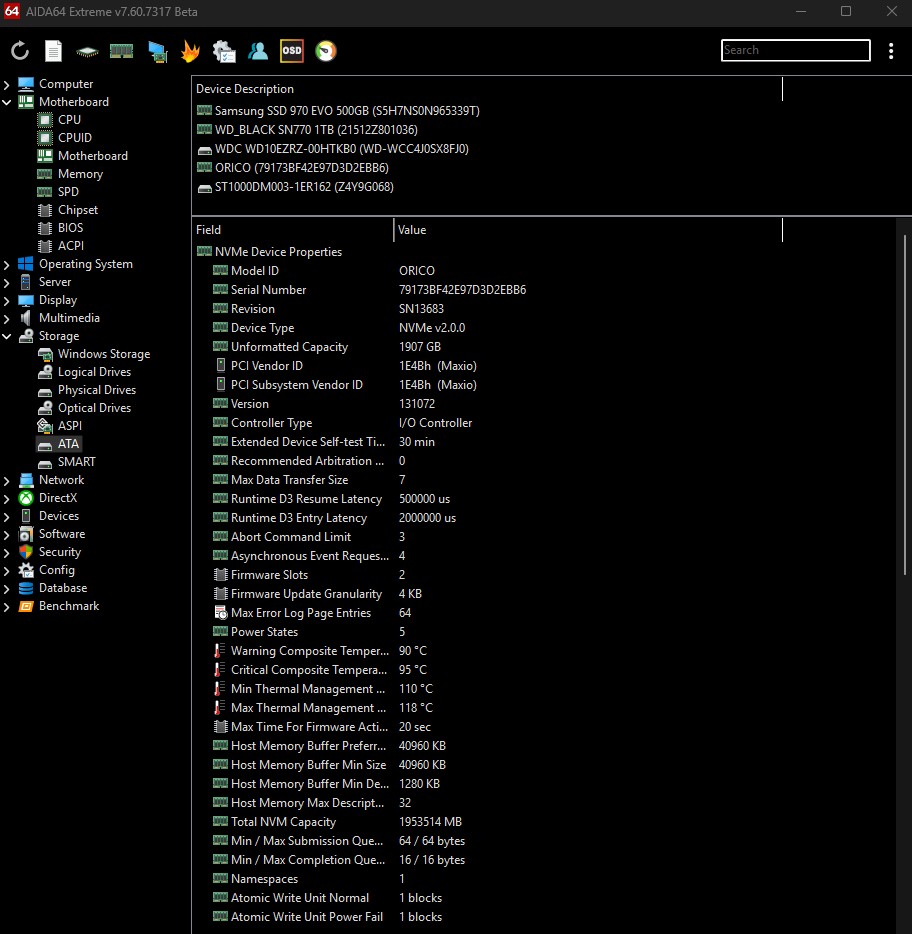Select the Runtime D3 Entry Latency row
Viewport: 912px width, 934px height.
click(335, 518)
